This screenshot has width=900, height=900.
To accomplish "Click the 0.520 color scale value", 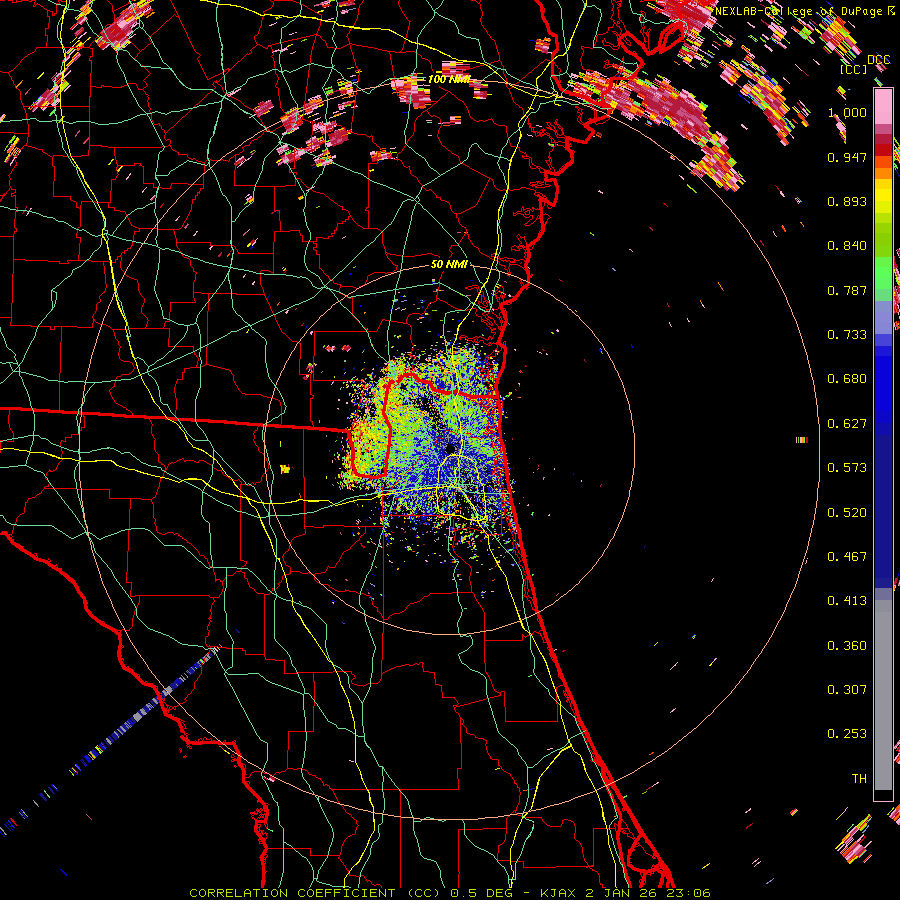I will [847, 513].
